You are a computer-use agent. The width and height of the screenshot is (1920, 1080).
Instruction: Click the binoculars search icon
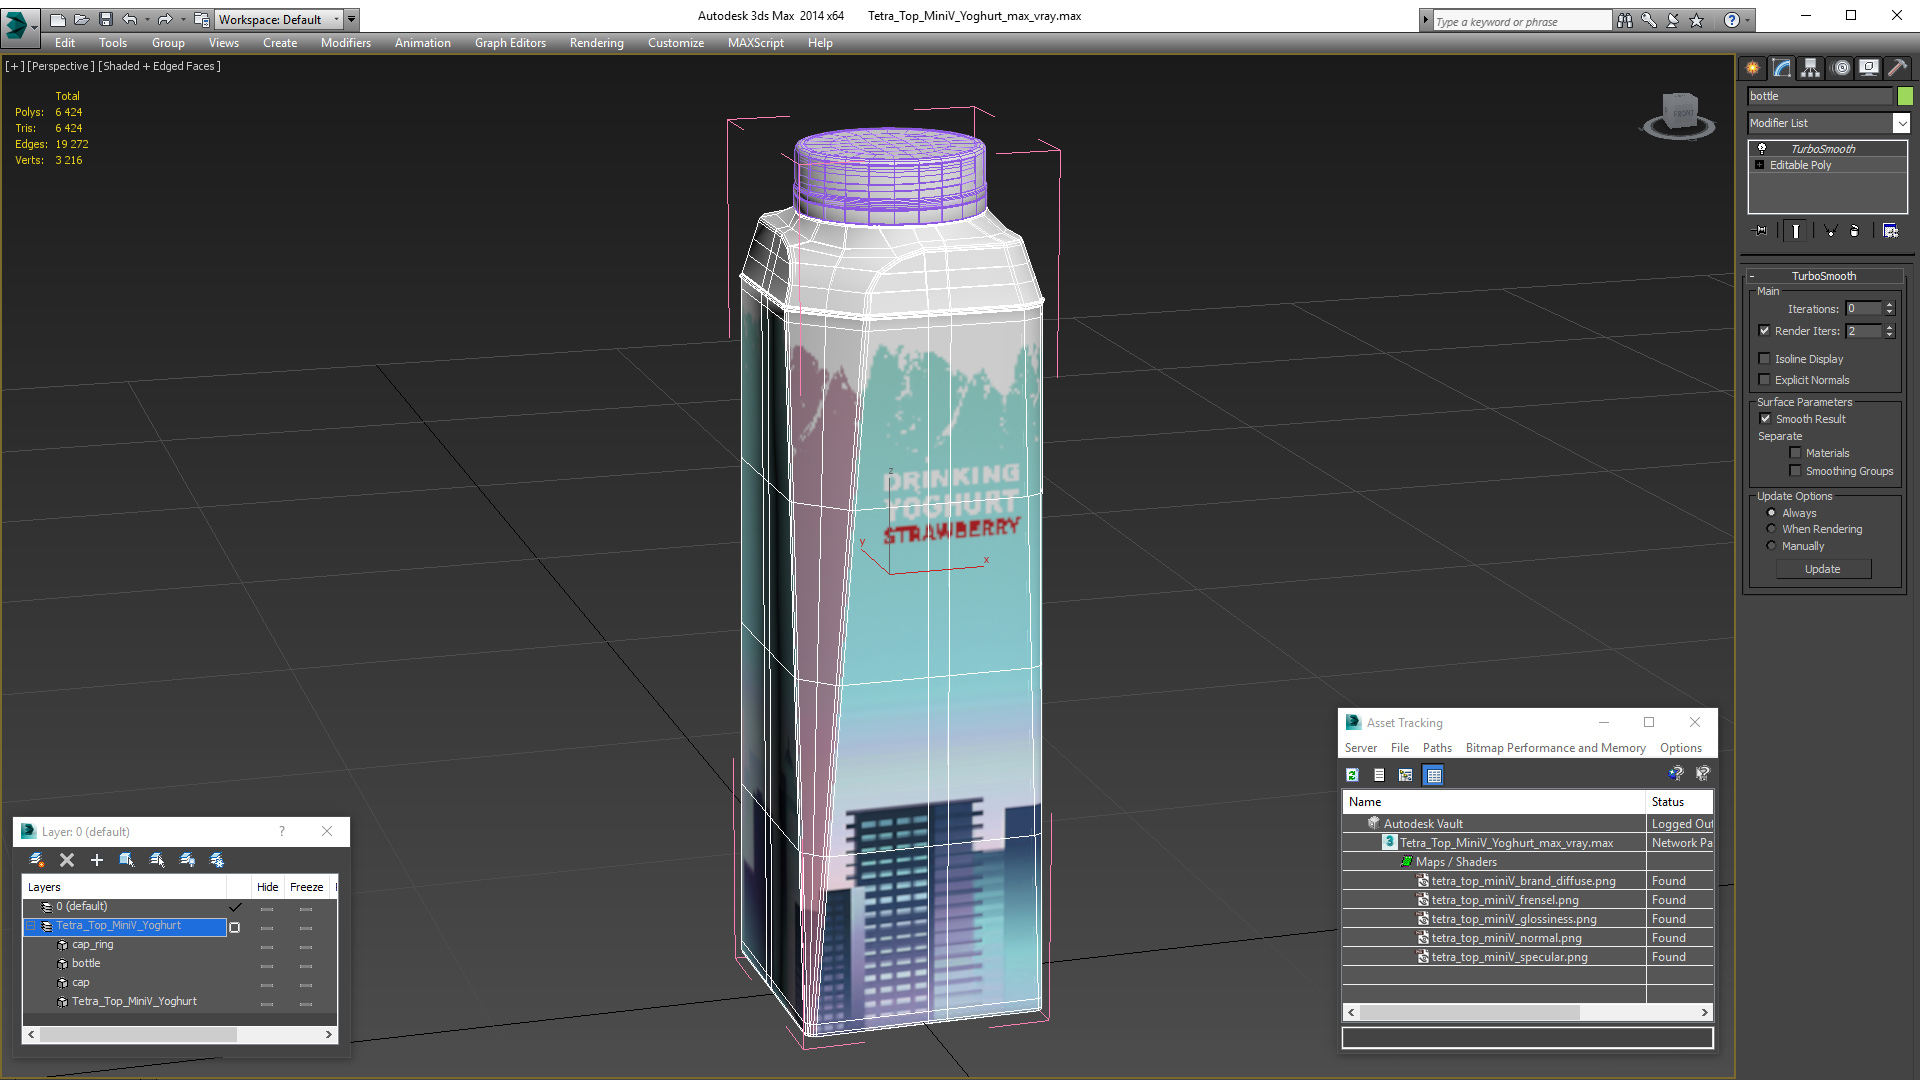[x=1625, y=20]
